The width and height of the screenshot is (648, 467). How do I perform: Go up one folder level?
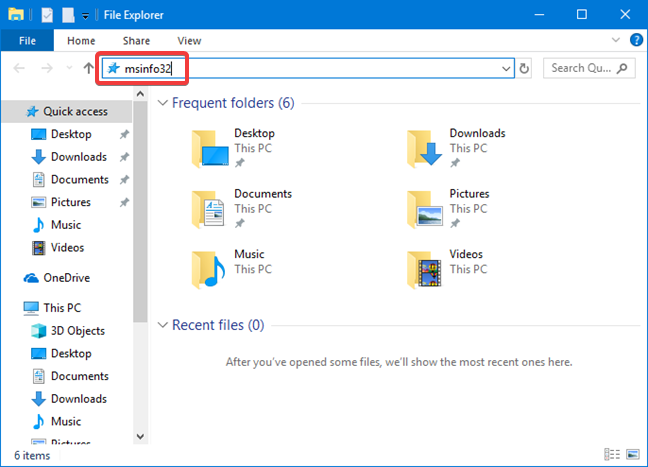coord(88,68)
